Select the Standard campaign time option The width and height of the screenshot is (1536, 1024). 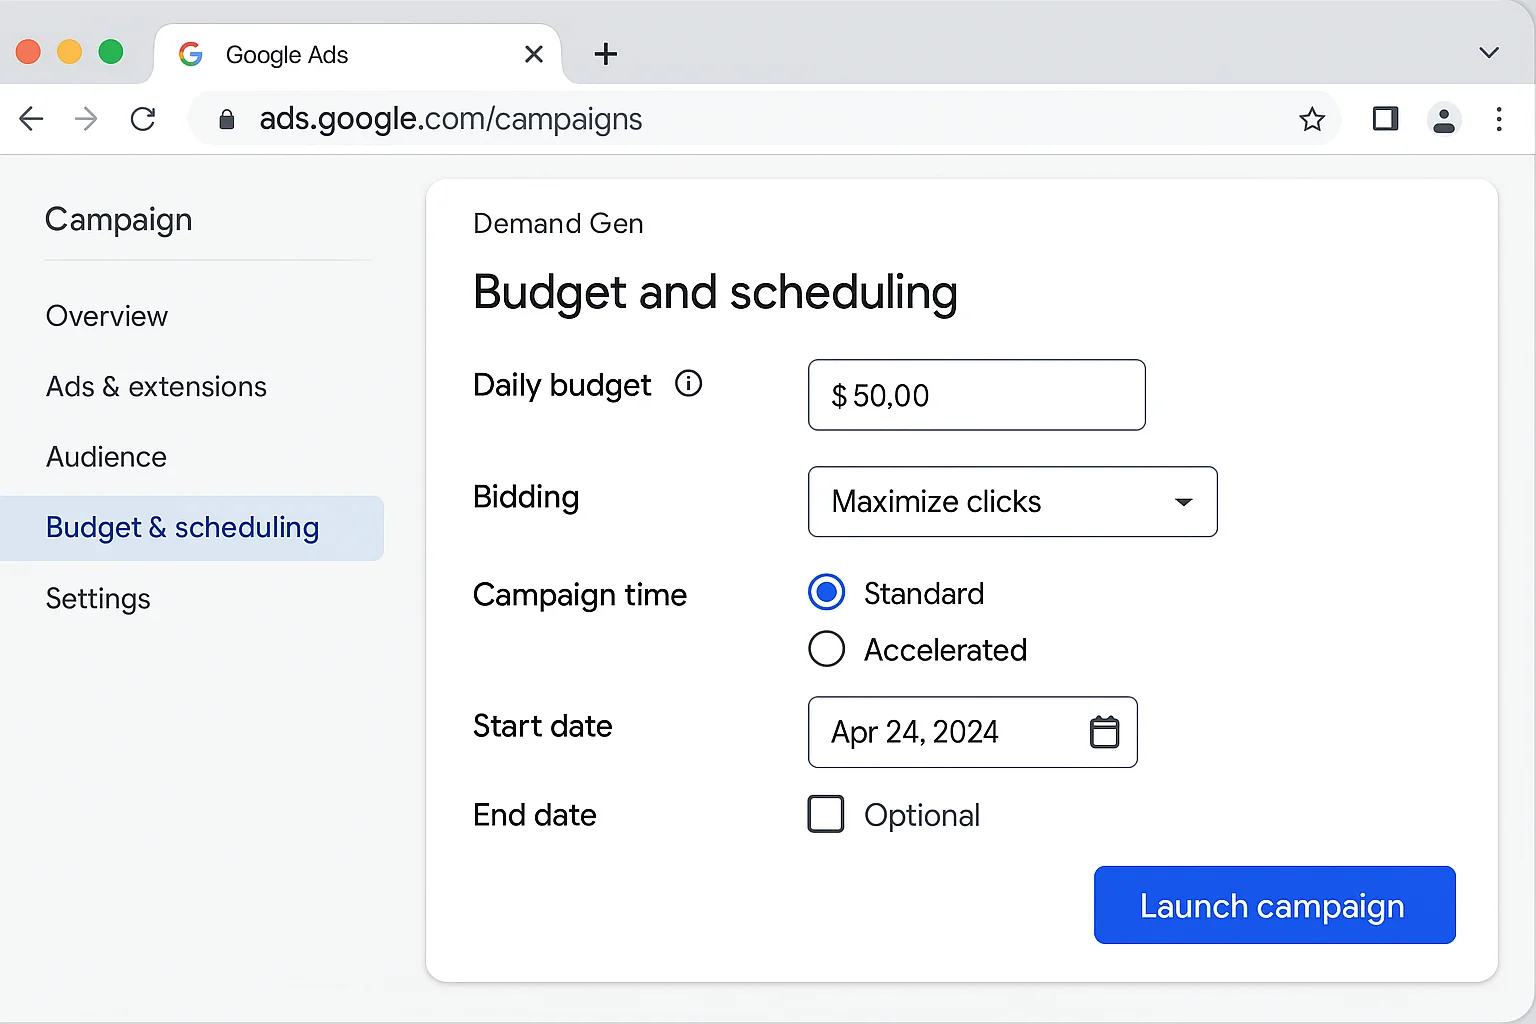point(826,592)
